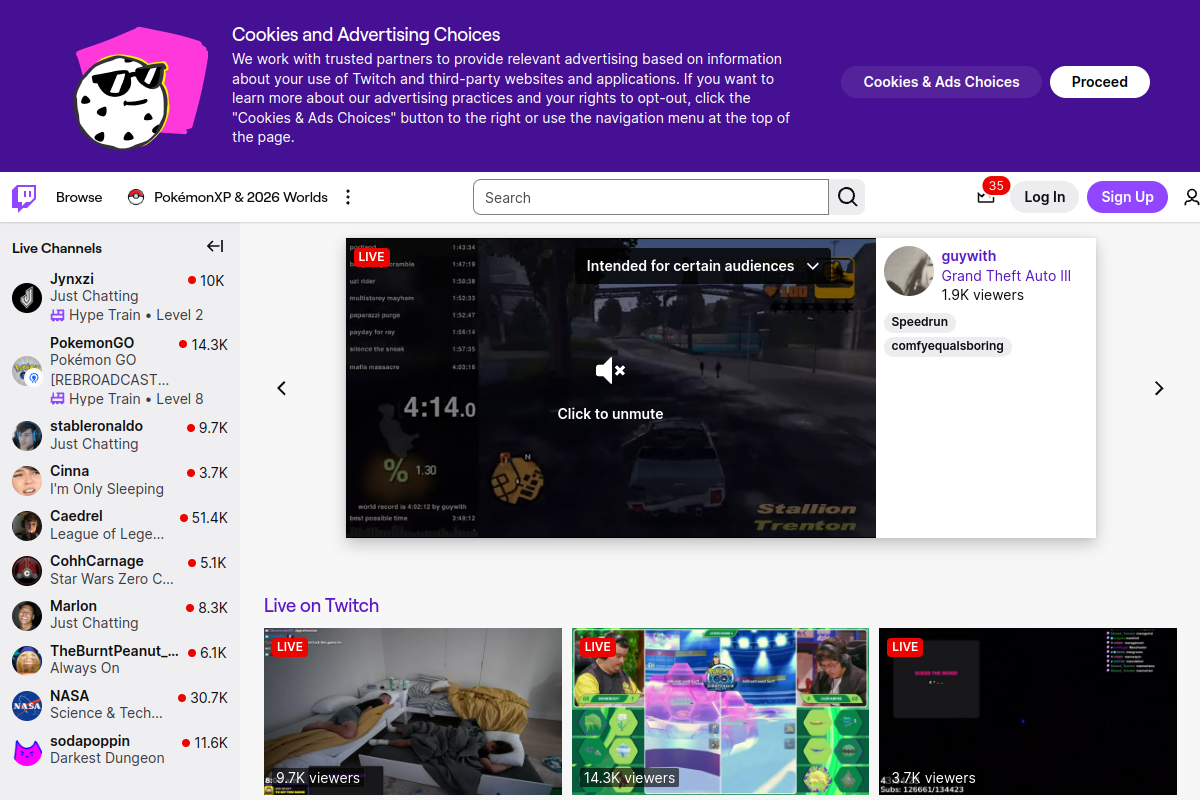Open the Prime loot inbox icon

[x=986, y=197]
